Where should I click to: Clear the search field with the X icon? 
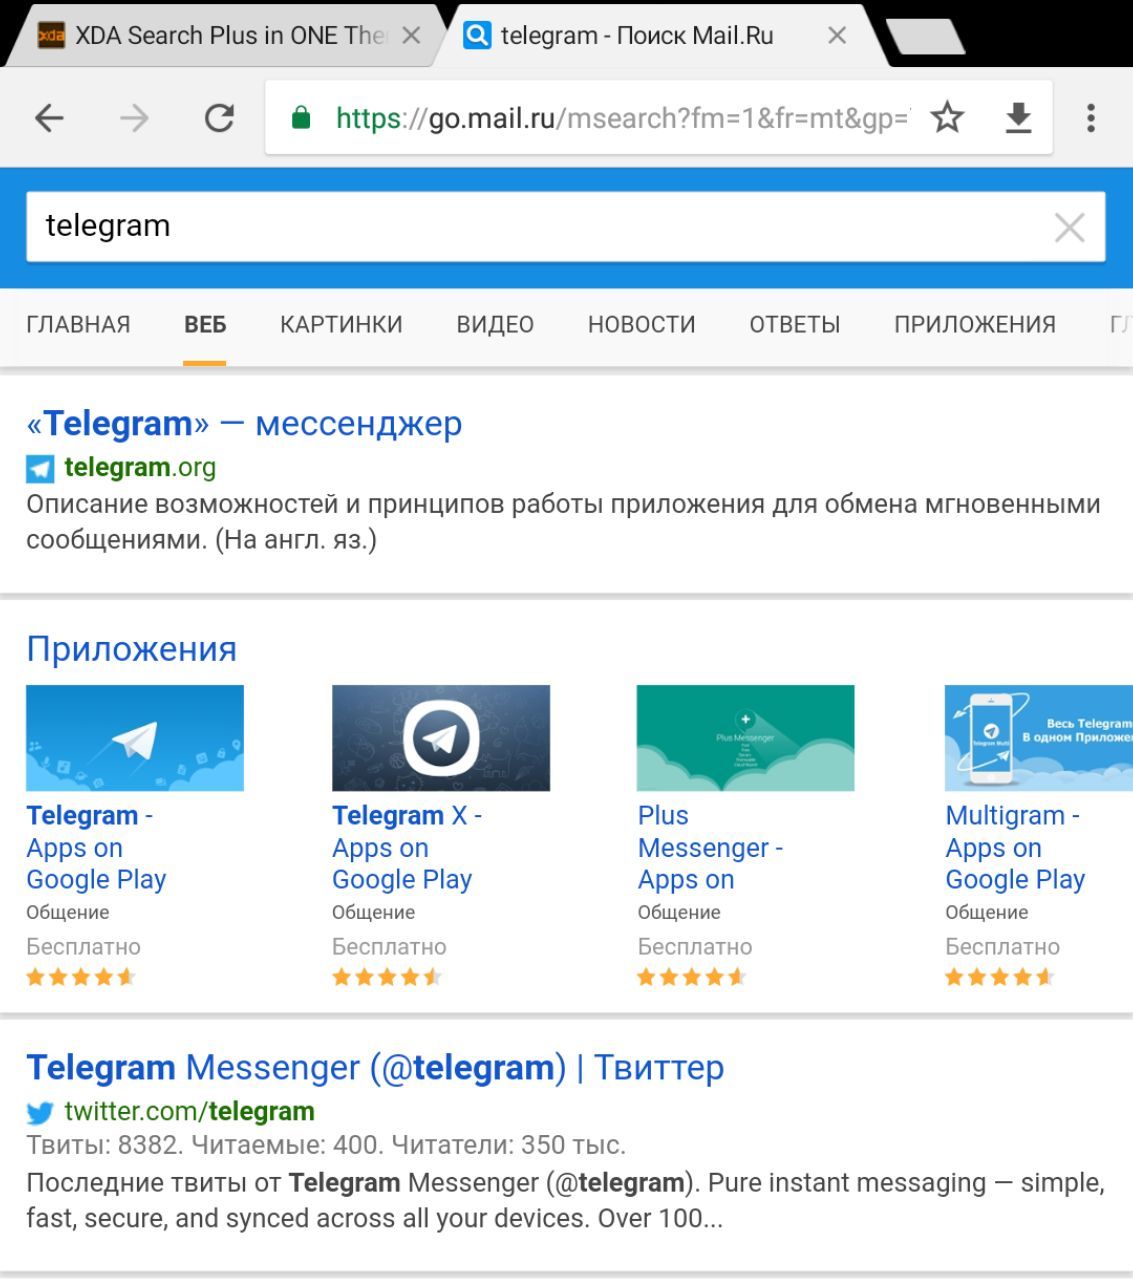[1069, 227]
